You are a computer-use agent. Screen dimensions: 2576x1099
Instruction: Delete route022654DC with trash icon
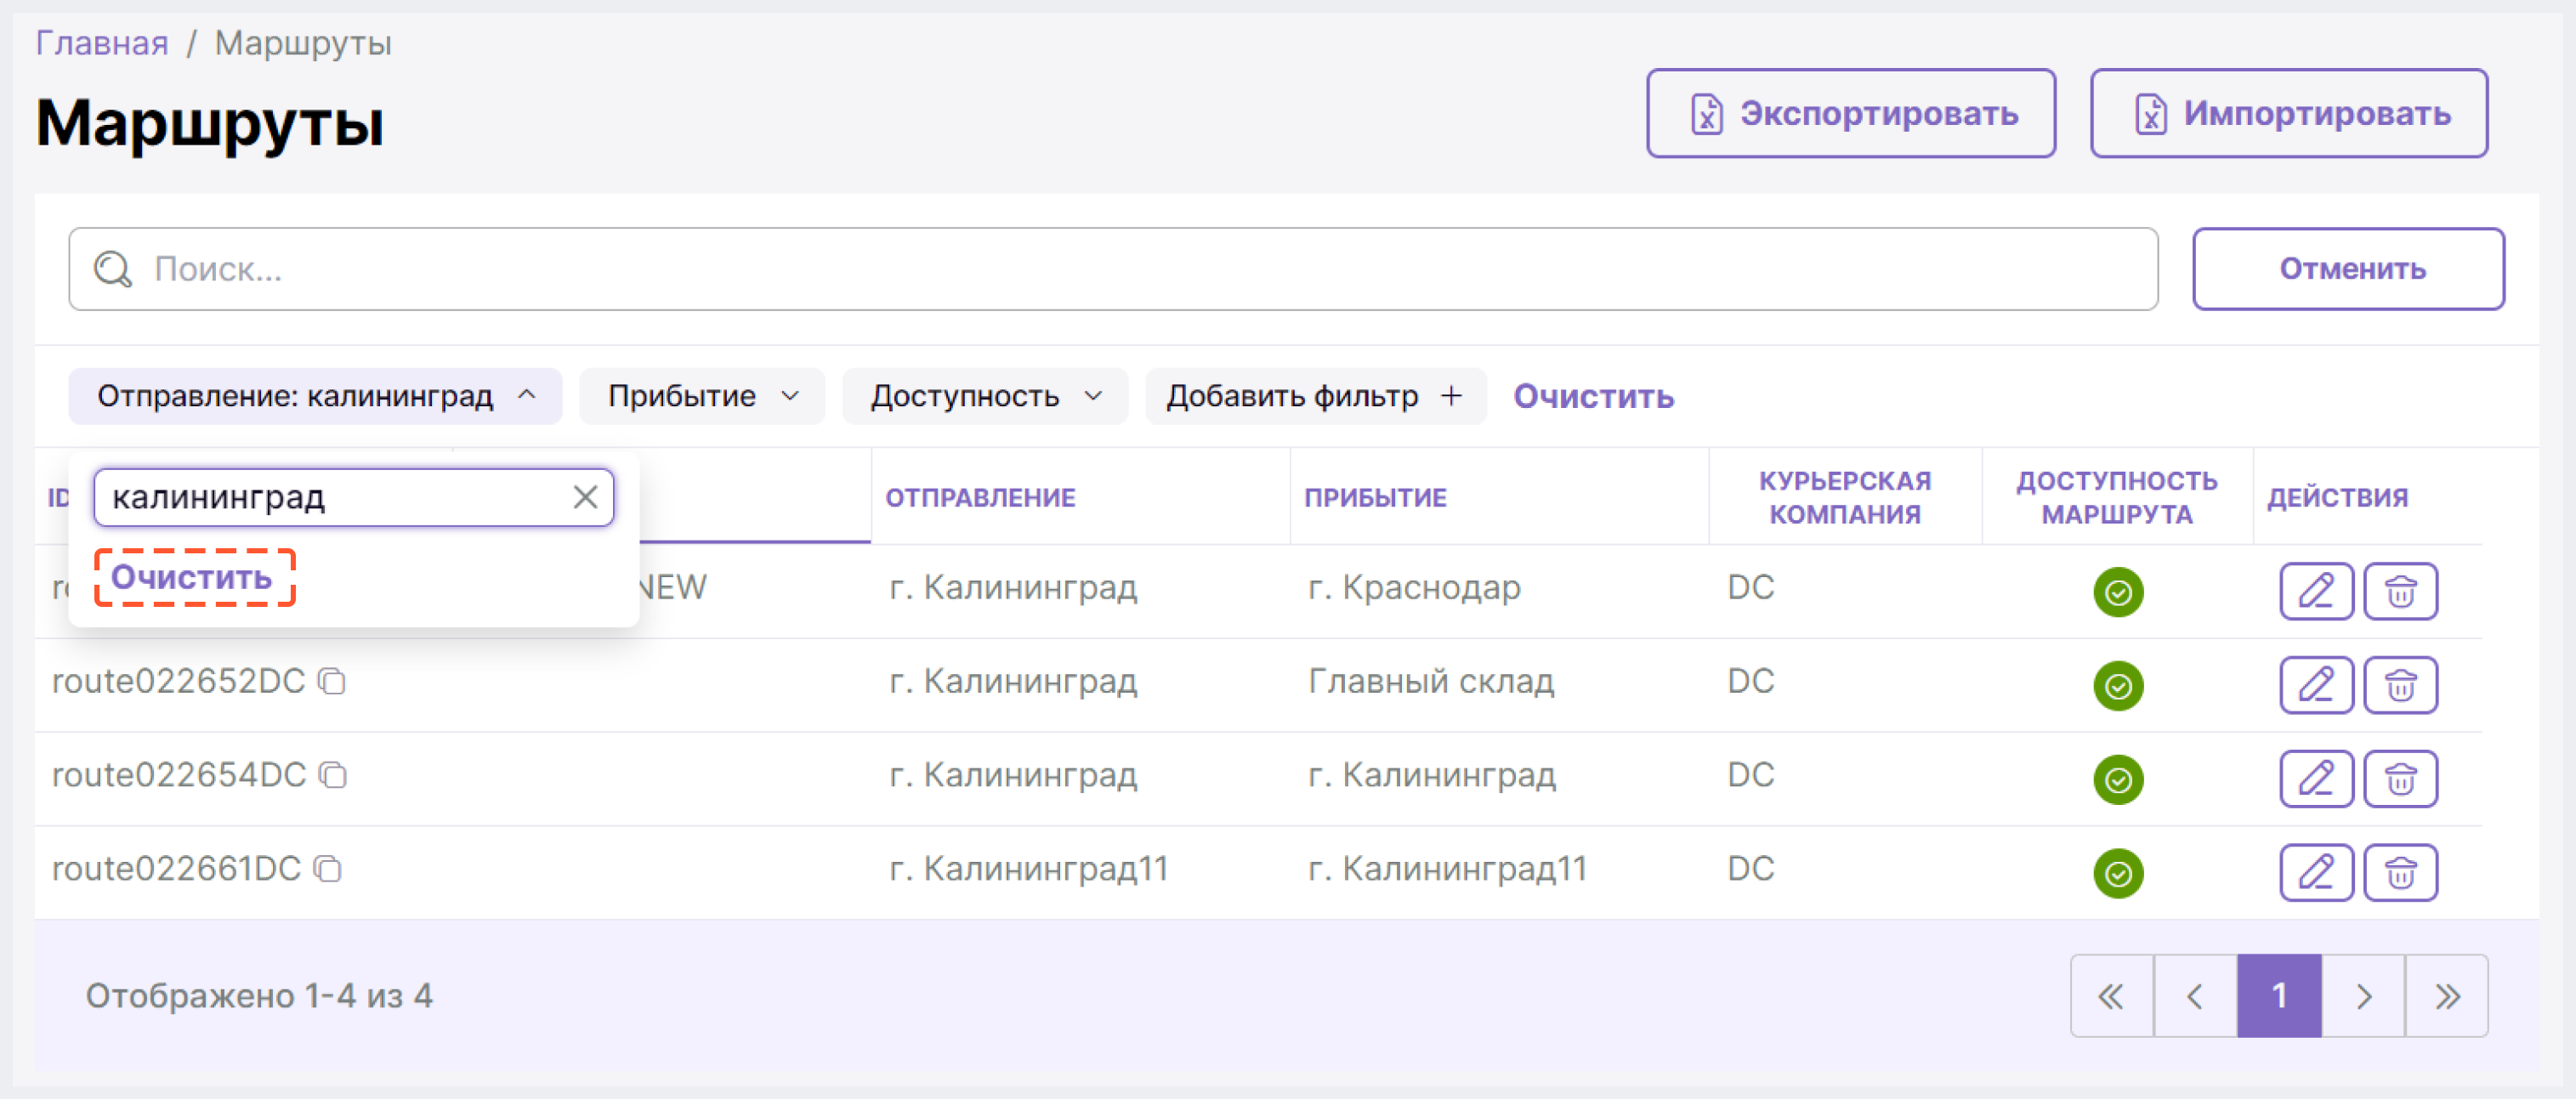tap(2400, 779)
